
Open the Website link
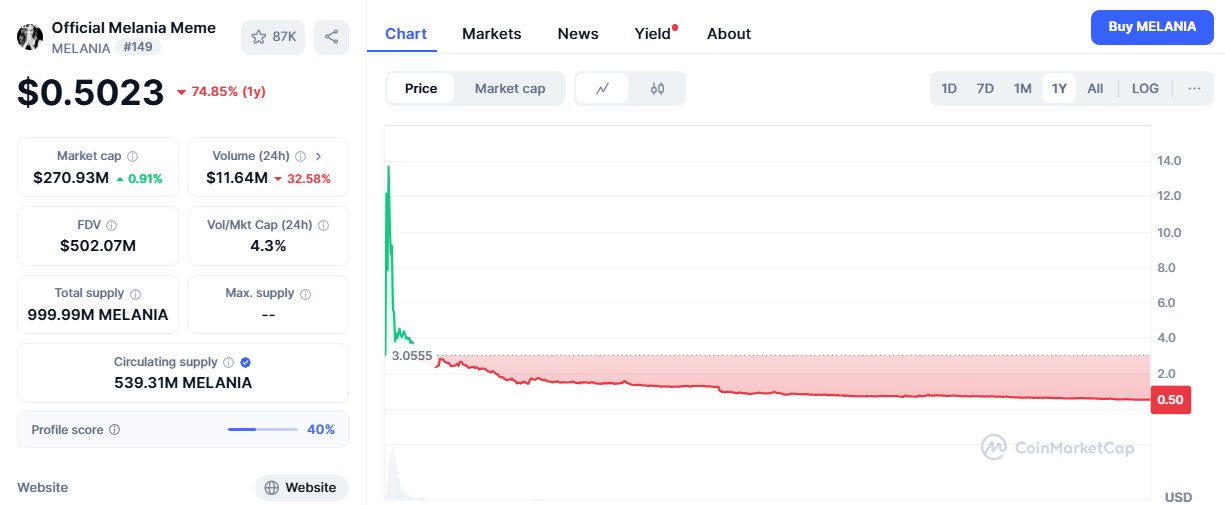click(x=301, y=487)
